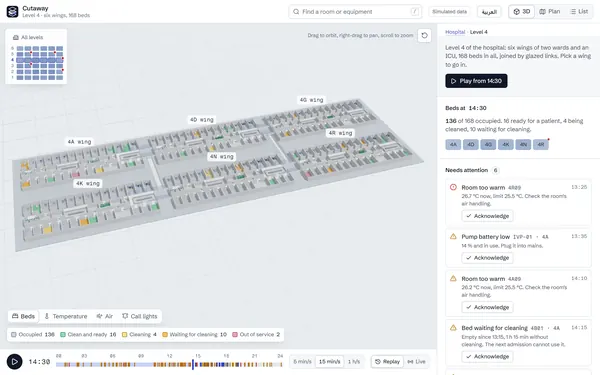Click the reset view rotate icon

tap(424, 36)
